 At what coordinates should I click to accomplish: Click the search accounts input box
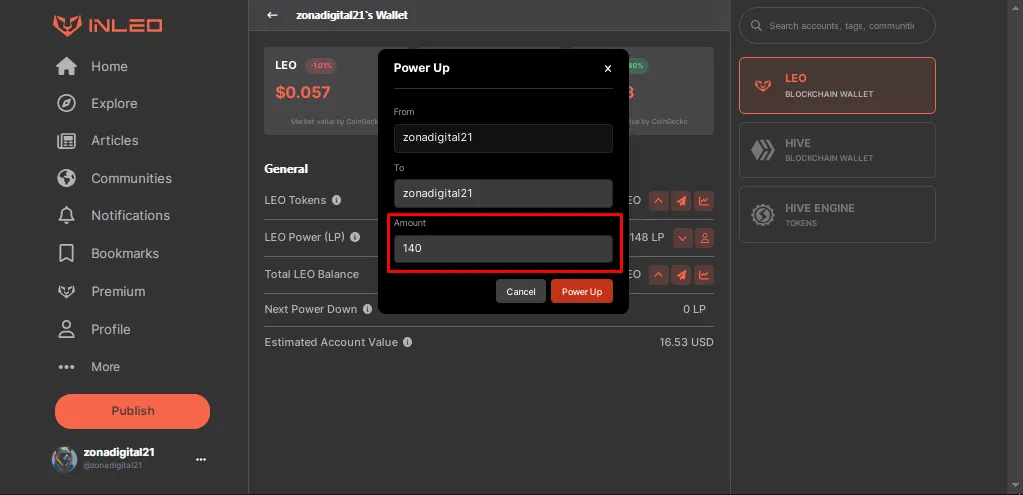click(837, 25)
